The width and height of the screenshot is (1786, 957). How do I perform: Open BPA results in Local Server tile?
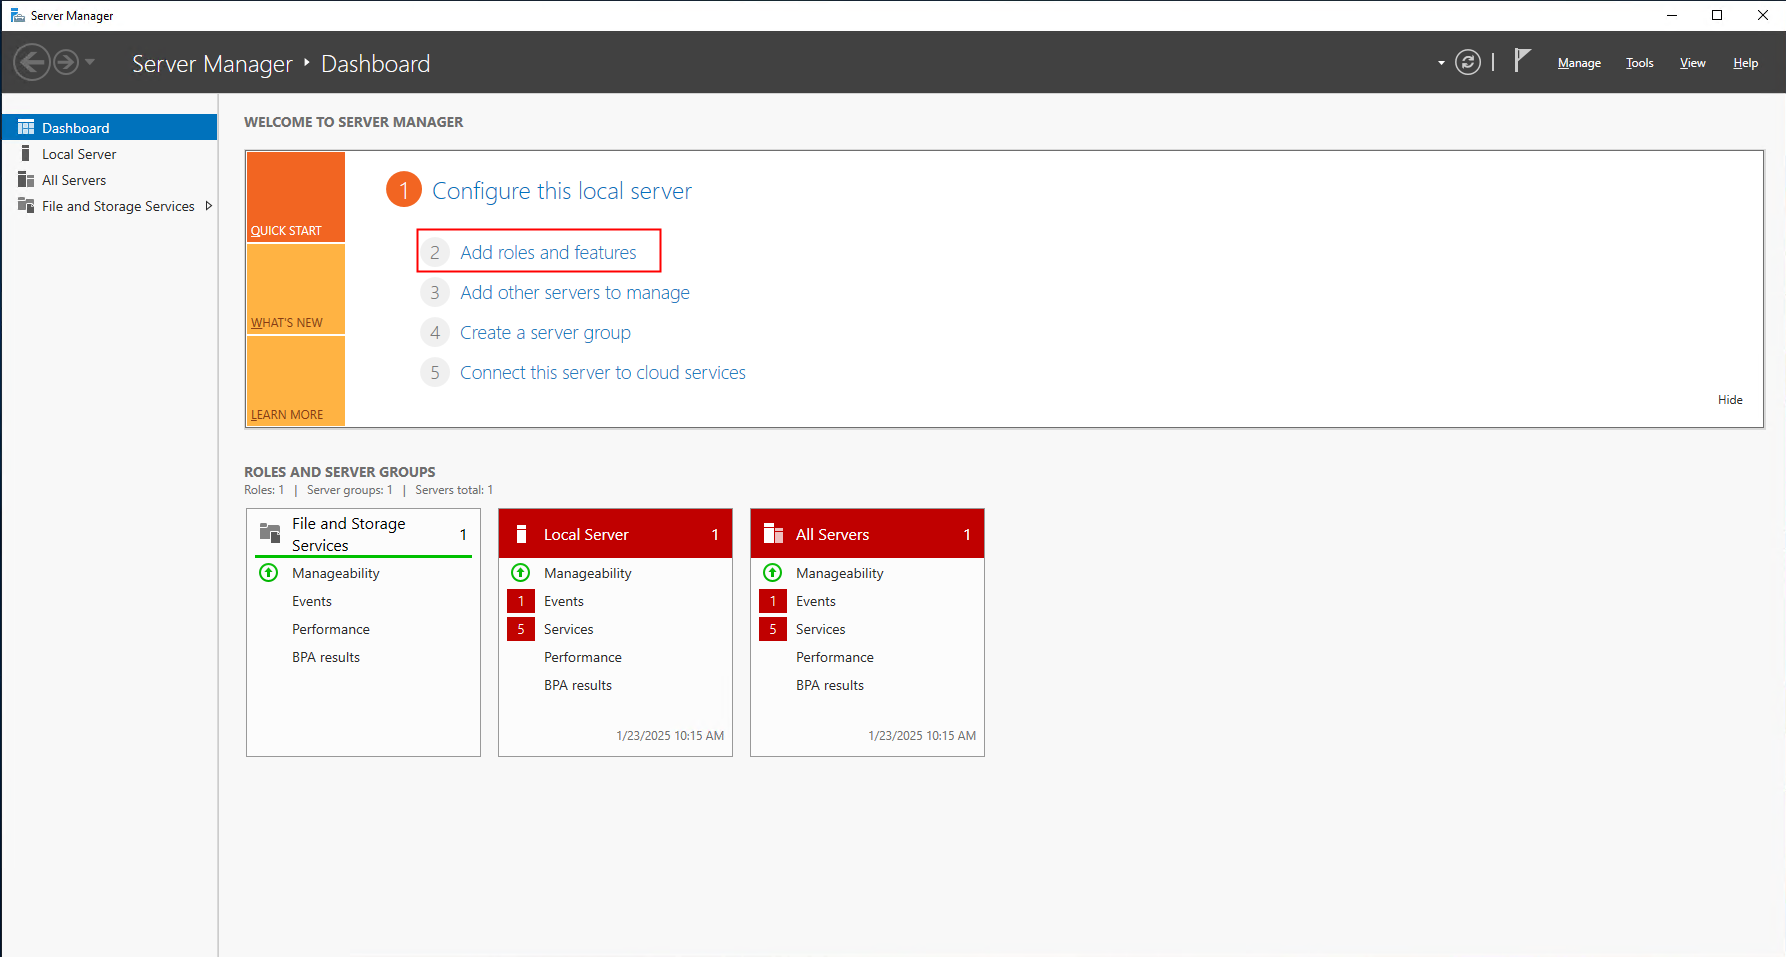tap(578, 685)
